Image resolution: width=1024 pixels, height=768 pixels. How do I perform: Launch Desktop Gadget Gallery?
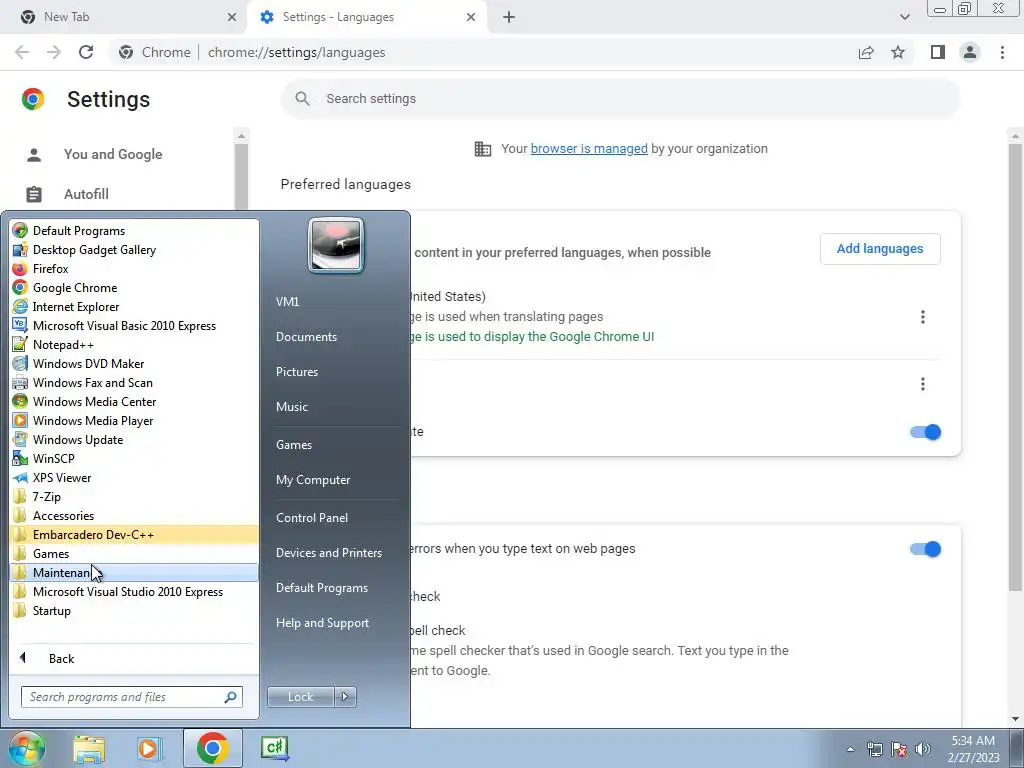coord(135,249)
